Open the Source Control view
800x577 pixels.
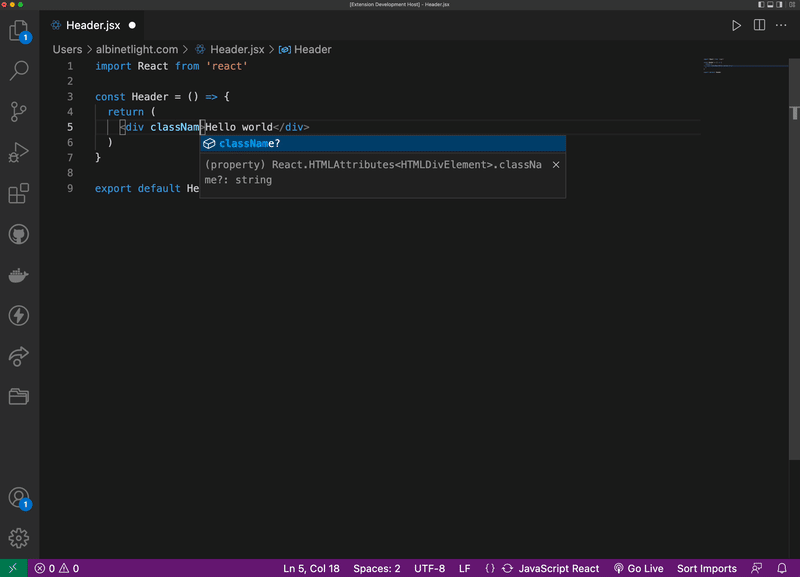[19, 112]
